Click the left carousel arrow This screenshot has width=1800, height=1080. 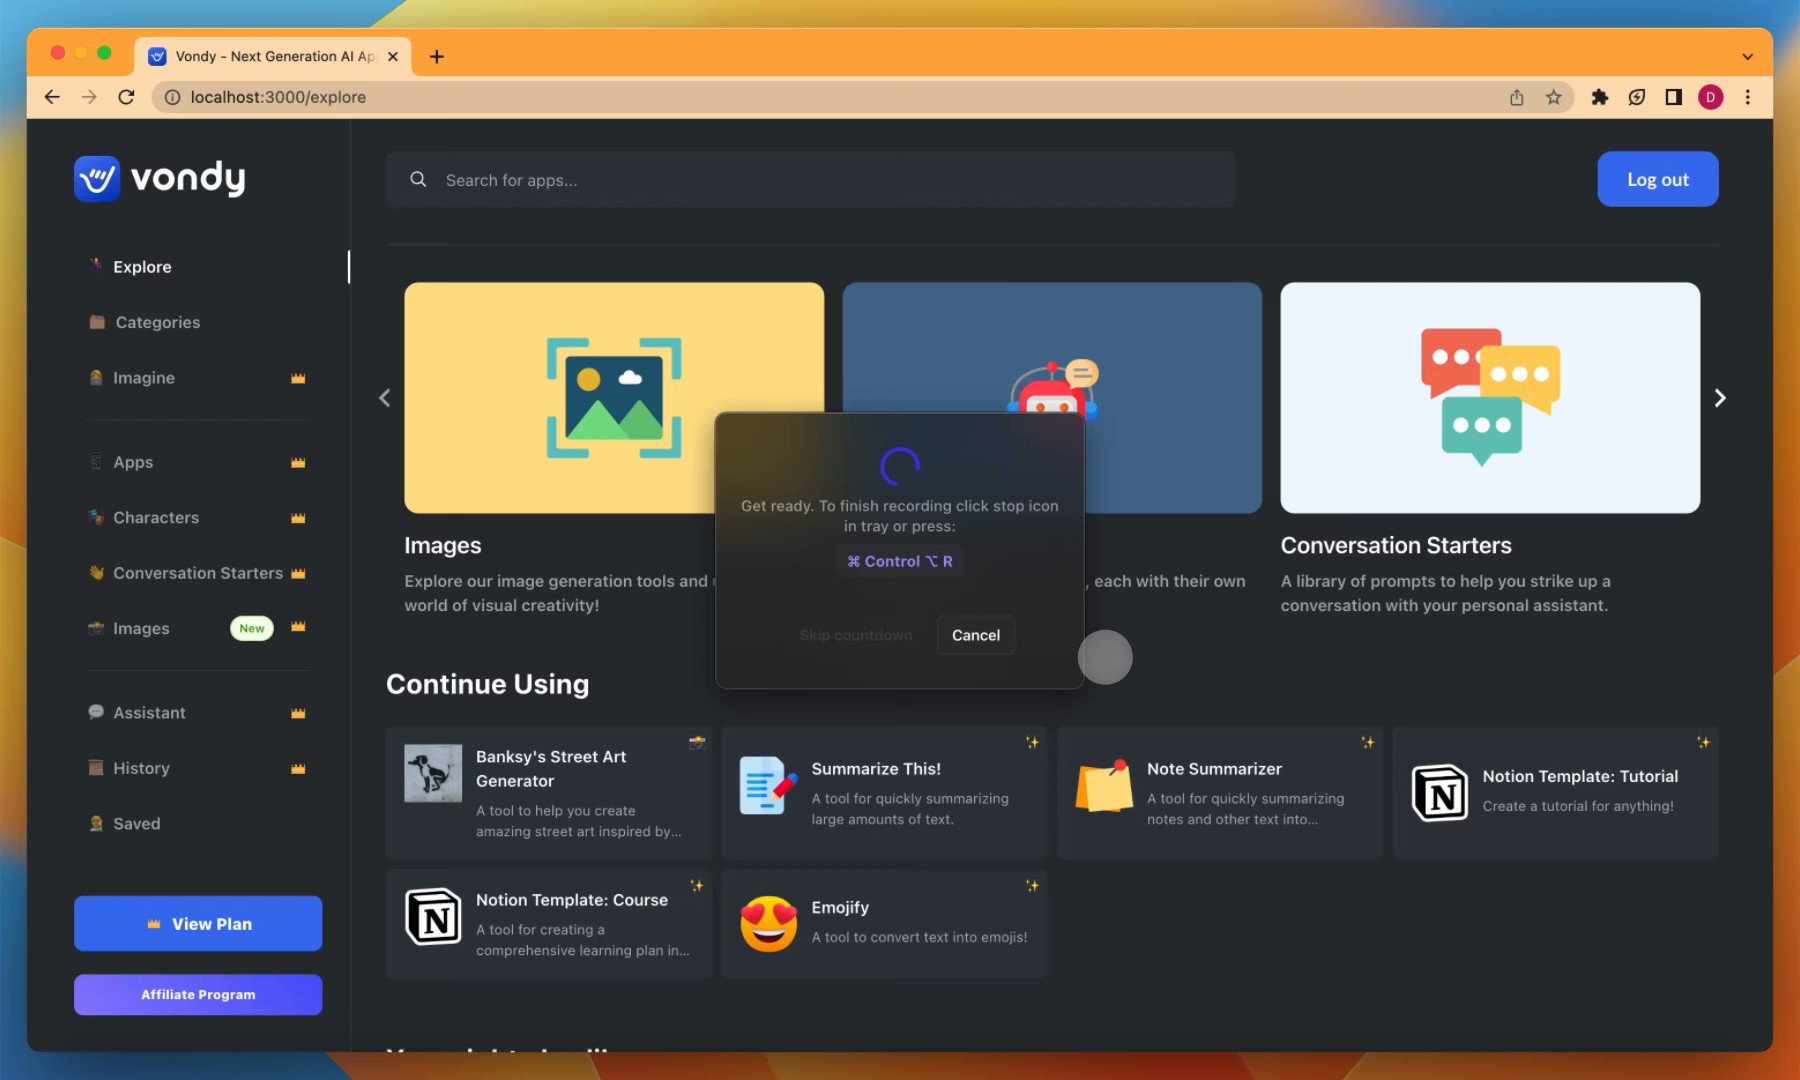click(x=384, y=397)
